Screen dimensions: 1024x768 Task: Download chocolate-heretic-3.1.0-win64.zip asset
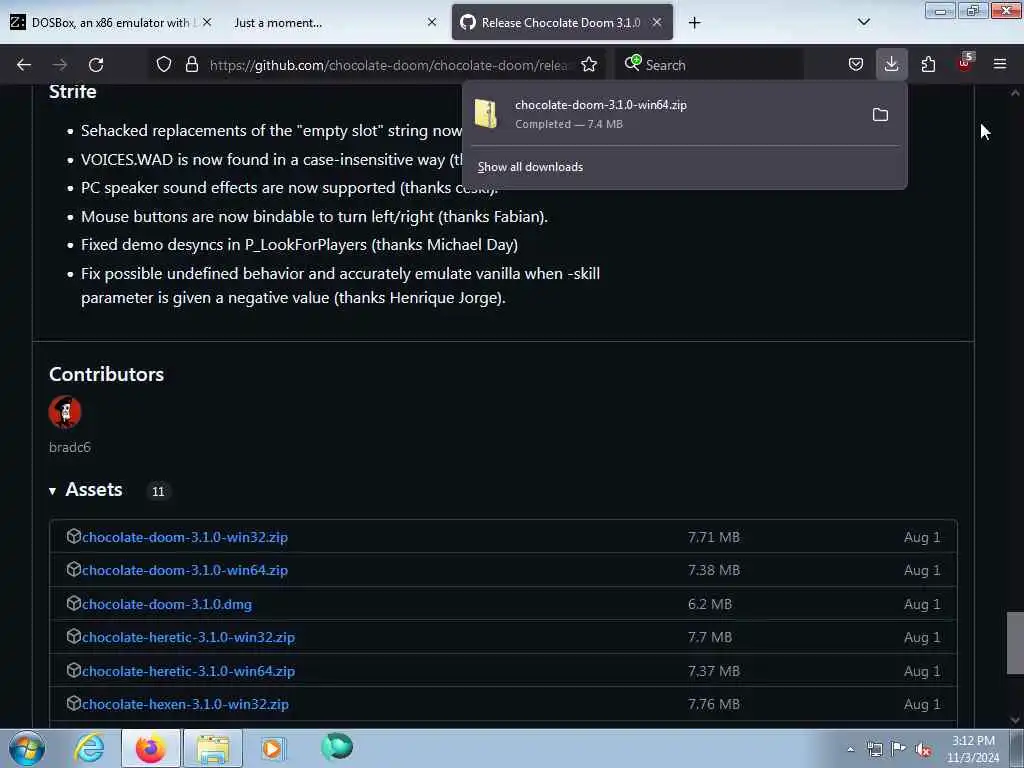(x=188, y=671)
